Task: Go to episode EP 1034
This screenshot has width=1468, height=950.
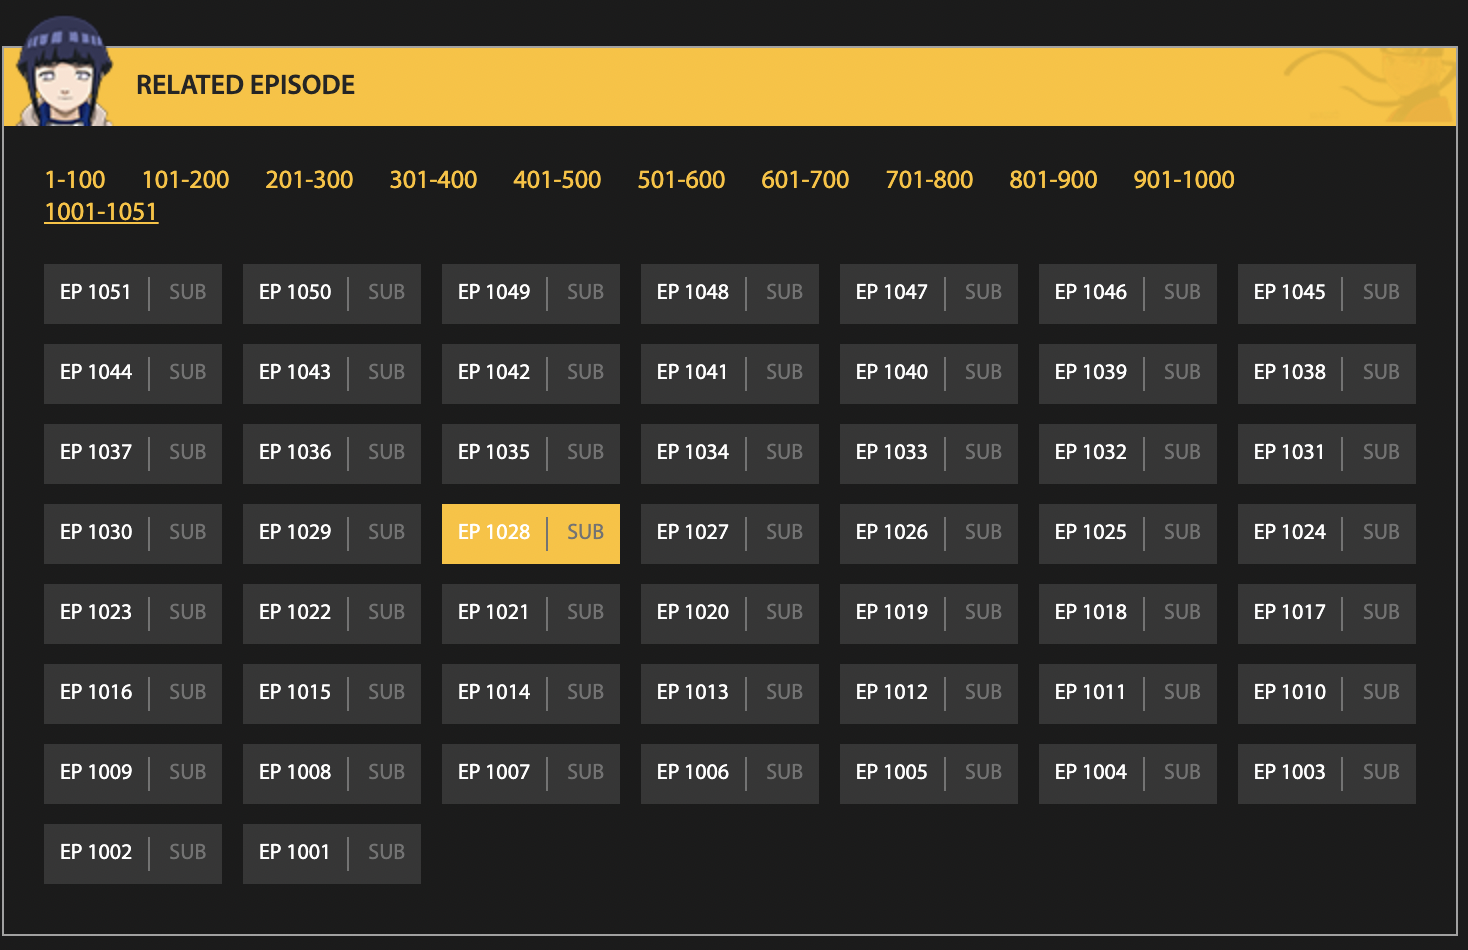Action: [730, 454]
